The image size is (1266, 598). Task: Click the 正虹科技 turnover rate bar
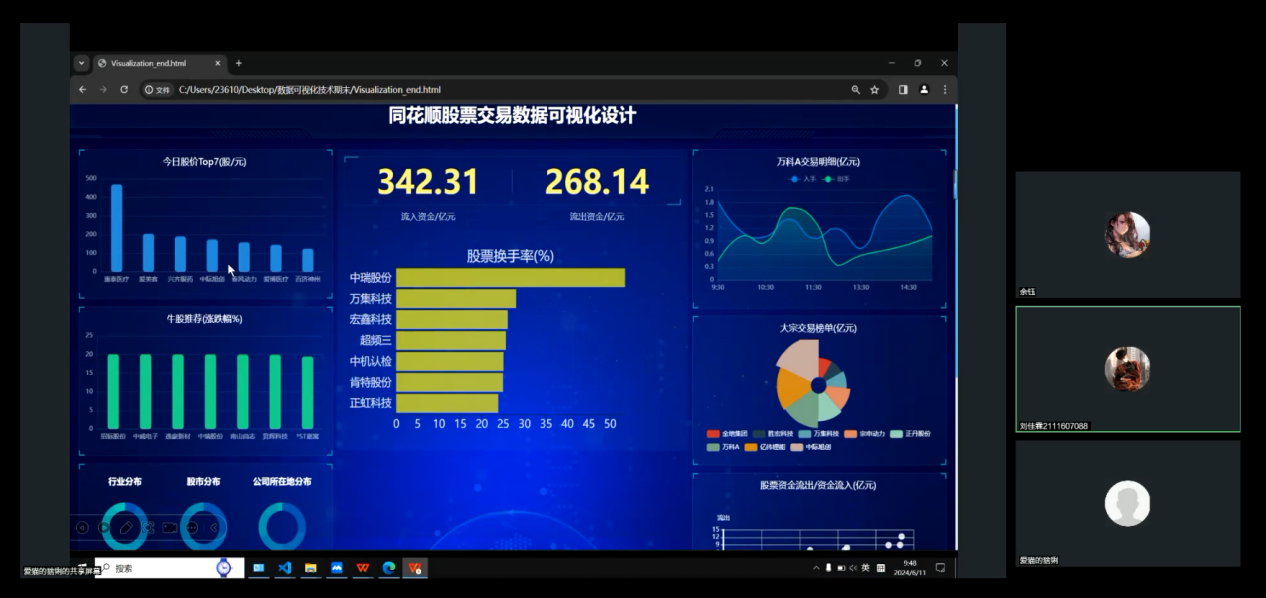447,402
